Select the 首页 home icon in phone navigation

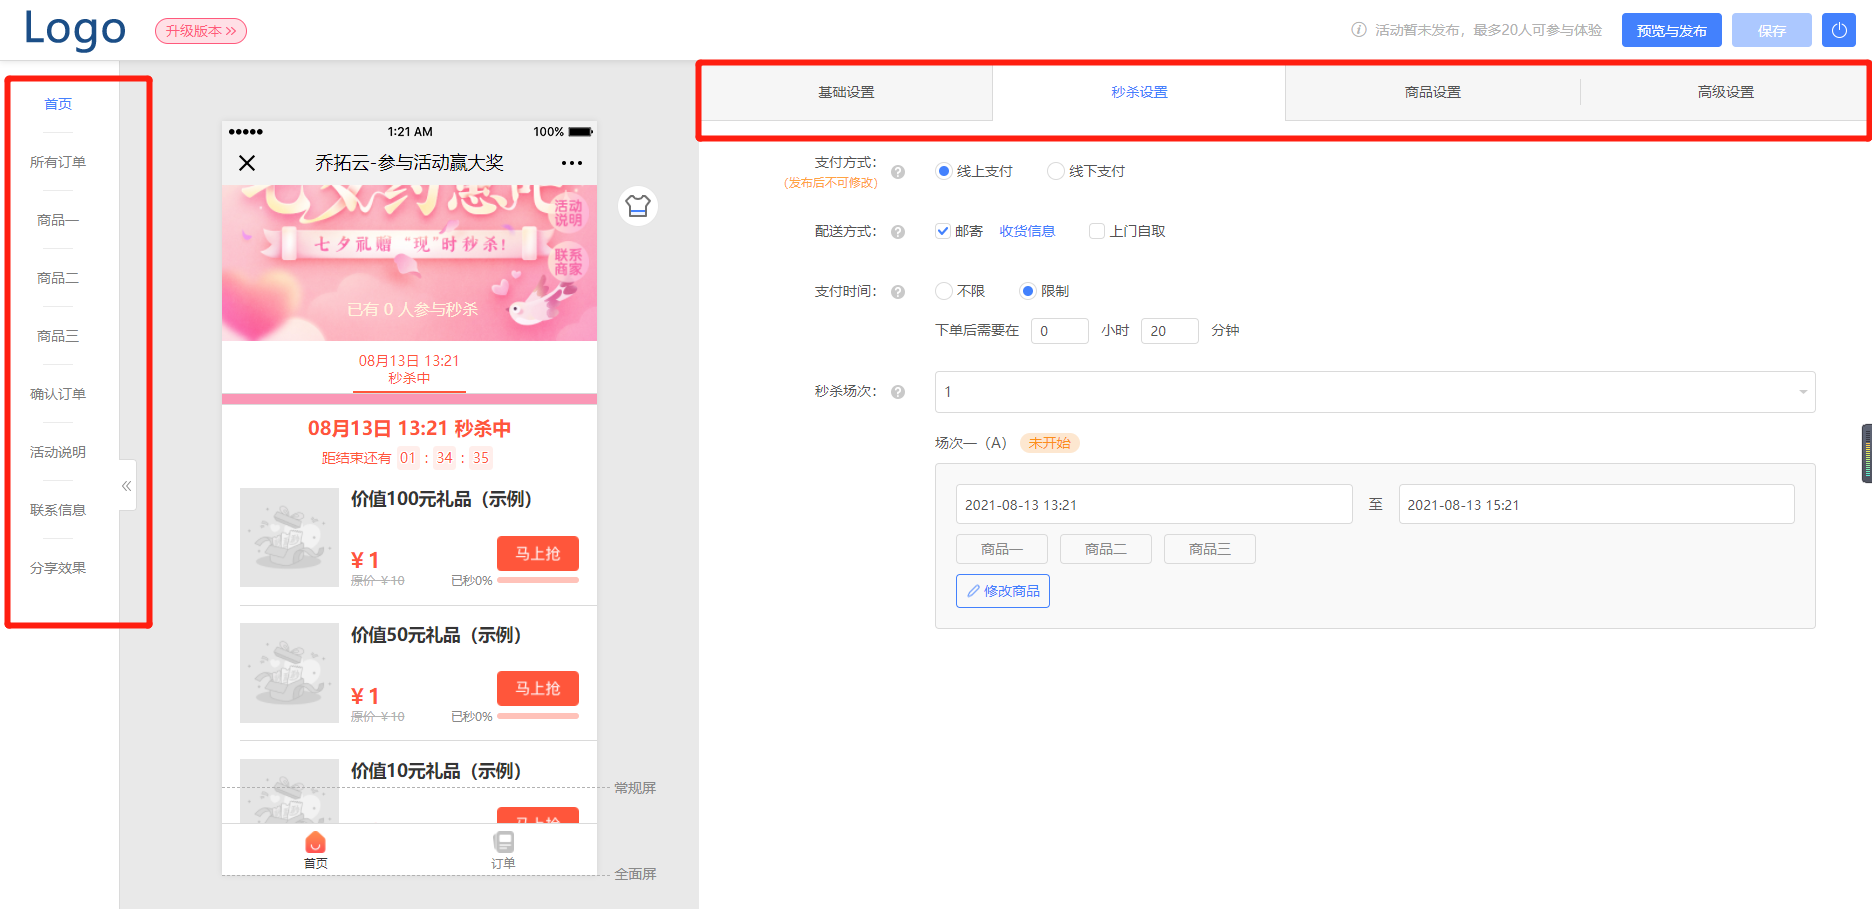pyautogui.click(x=316, y=843)
